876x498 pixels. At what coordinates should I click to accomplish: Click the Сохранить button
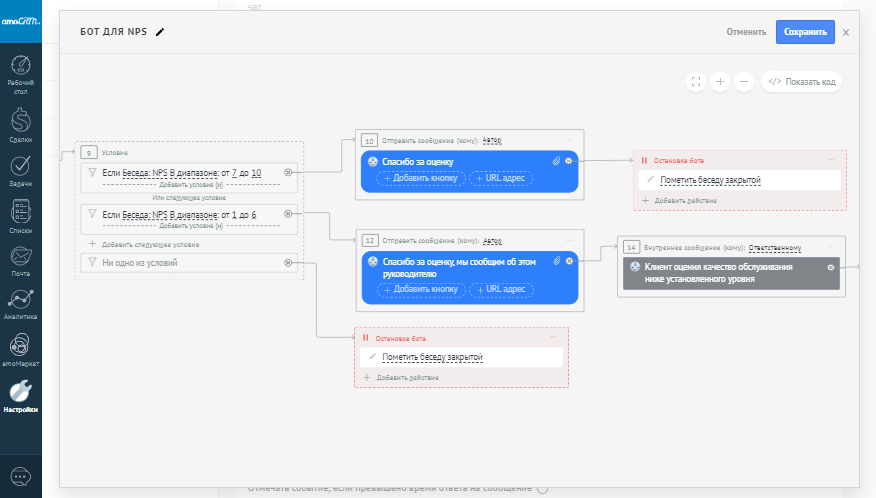[x=804, y=32]
